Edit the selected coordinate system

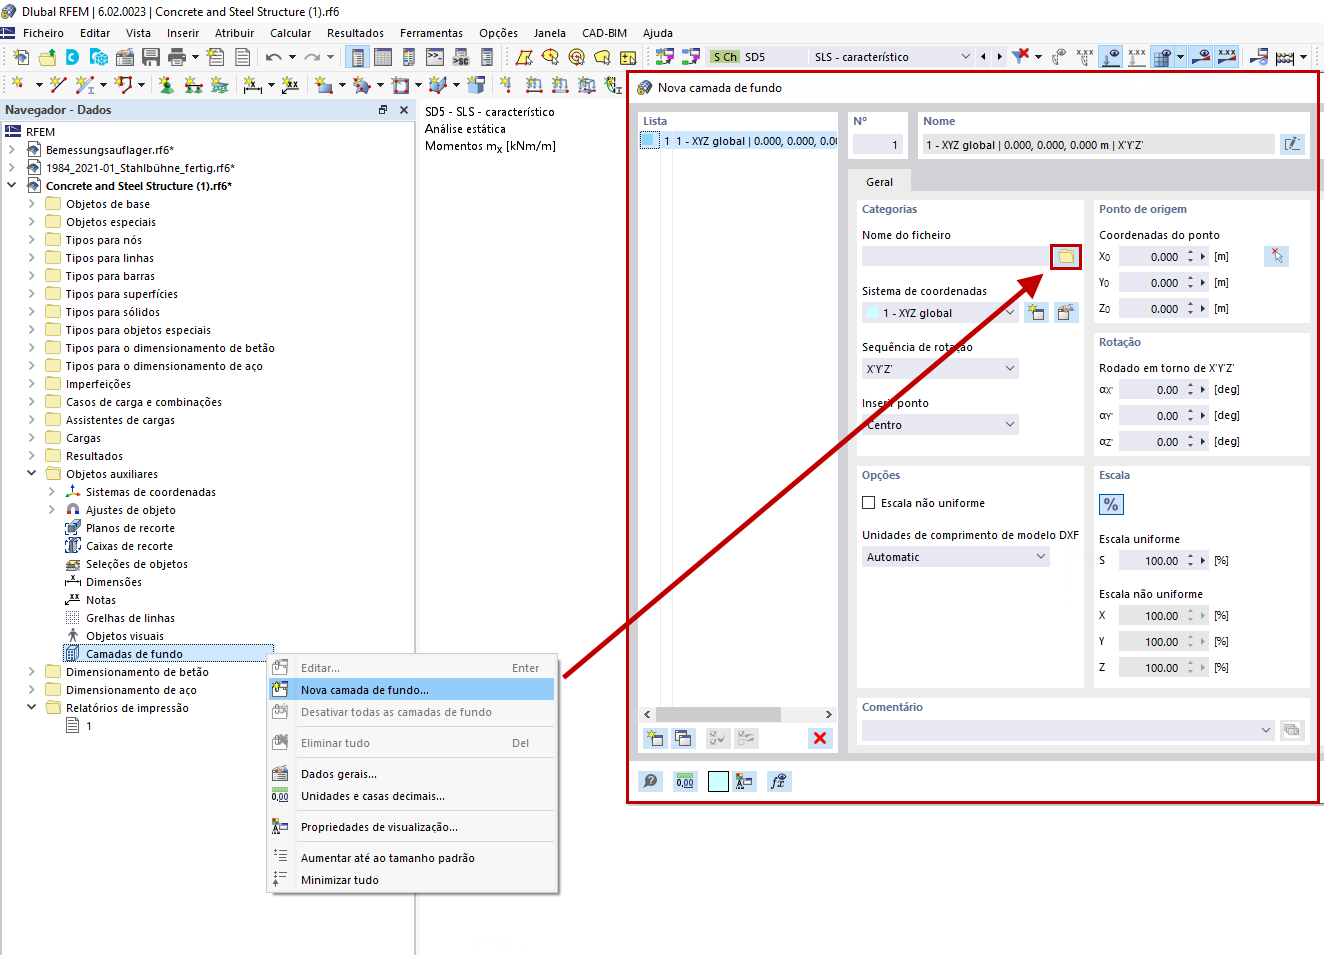pyautogui.click(x=1066, y=312)
